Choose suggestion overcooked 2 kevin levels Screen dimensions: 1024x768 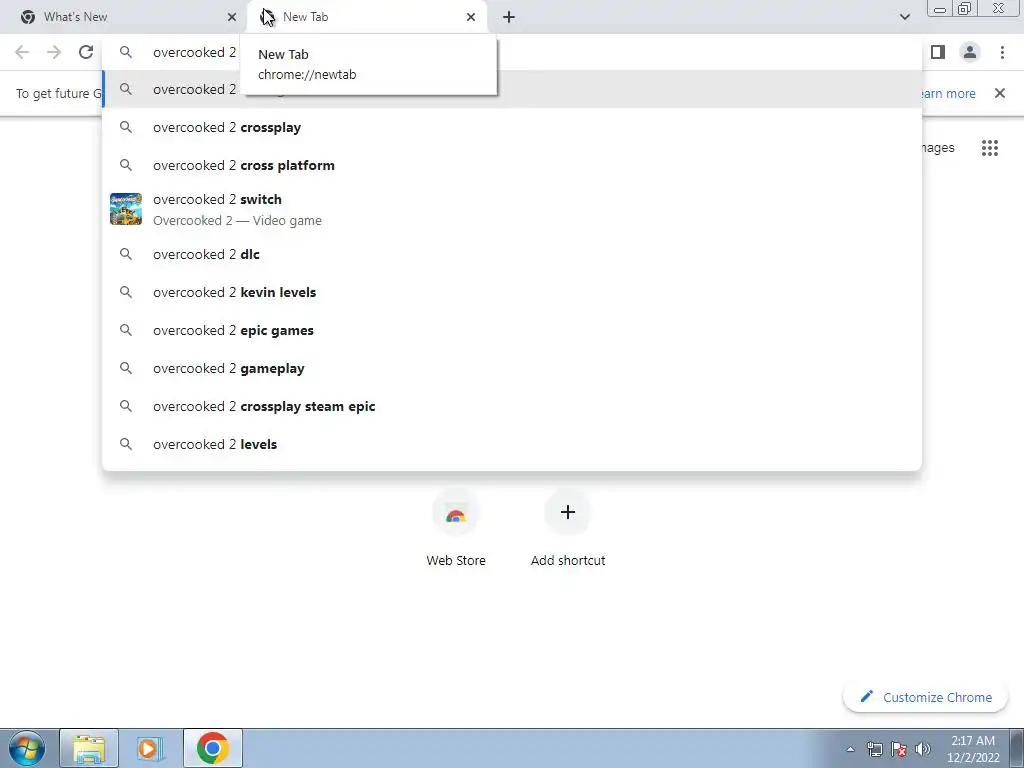point(512,292)
